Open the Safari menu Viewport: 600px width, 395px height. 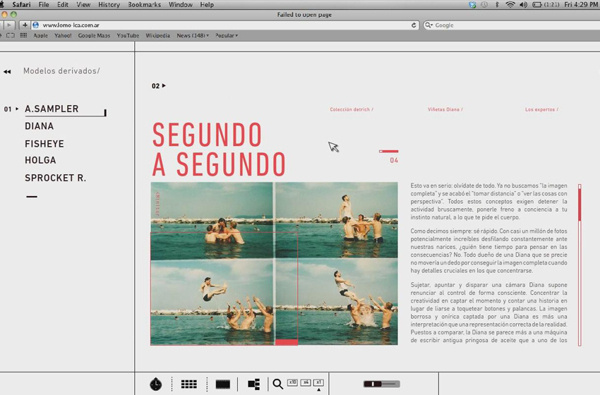click(21, 5)
